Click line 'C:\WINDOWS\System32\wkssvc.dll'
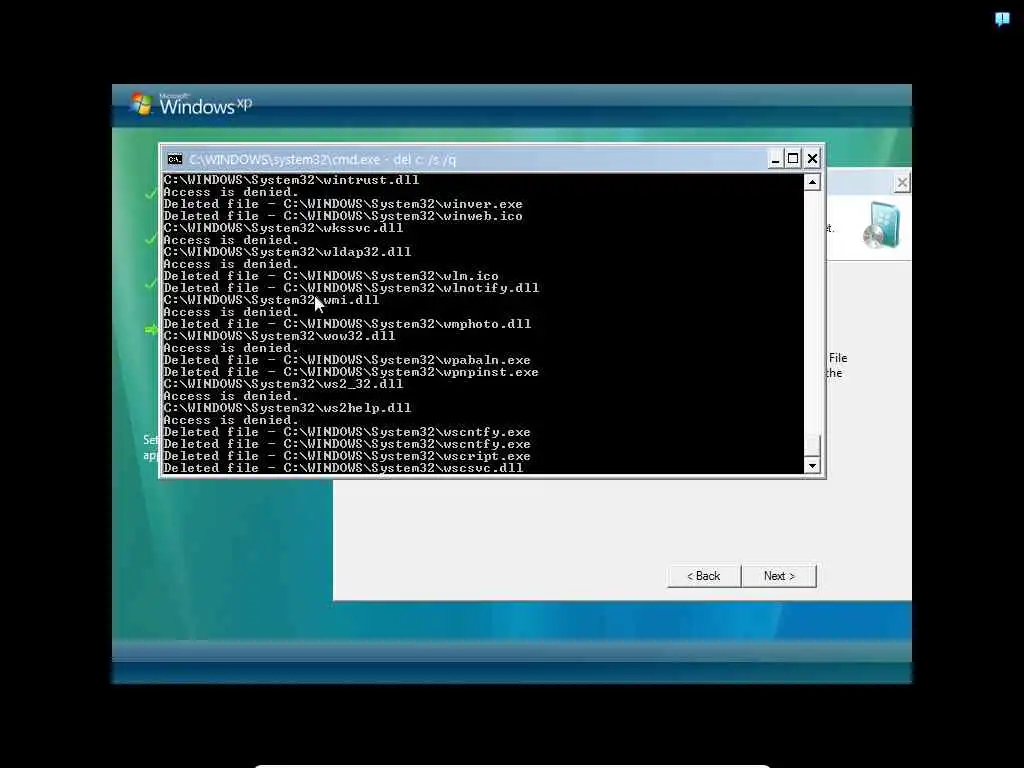 tap(283, 228)
